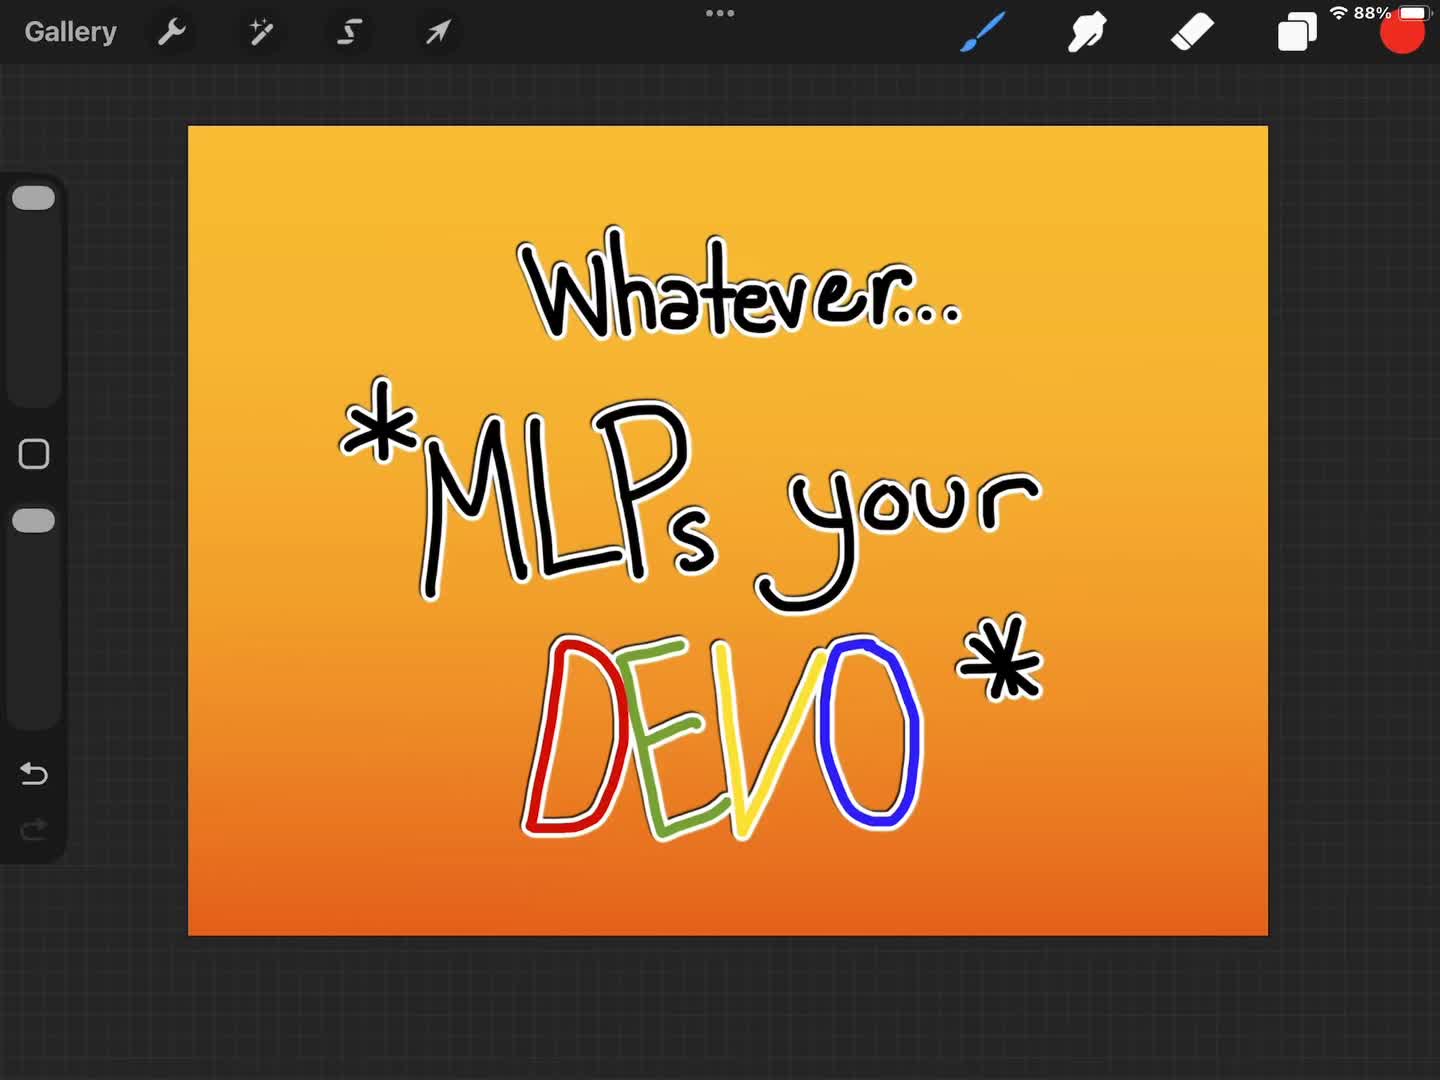This screenshot has height=1080, width=1440.
Task: Click the brush opacity slider handle
Action: pyautogui.click(x=33, y=521)
